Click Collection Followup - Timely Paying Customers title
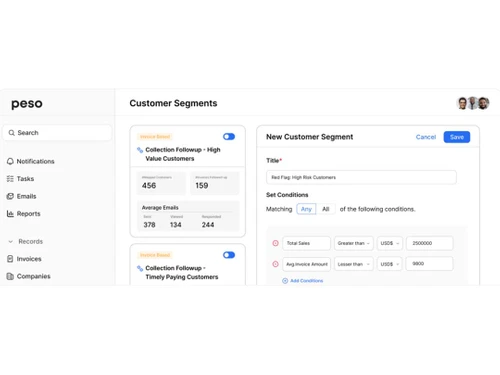This screenshot has height=375, width=500. click(182, 272)
